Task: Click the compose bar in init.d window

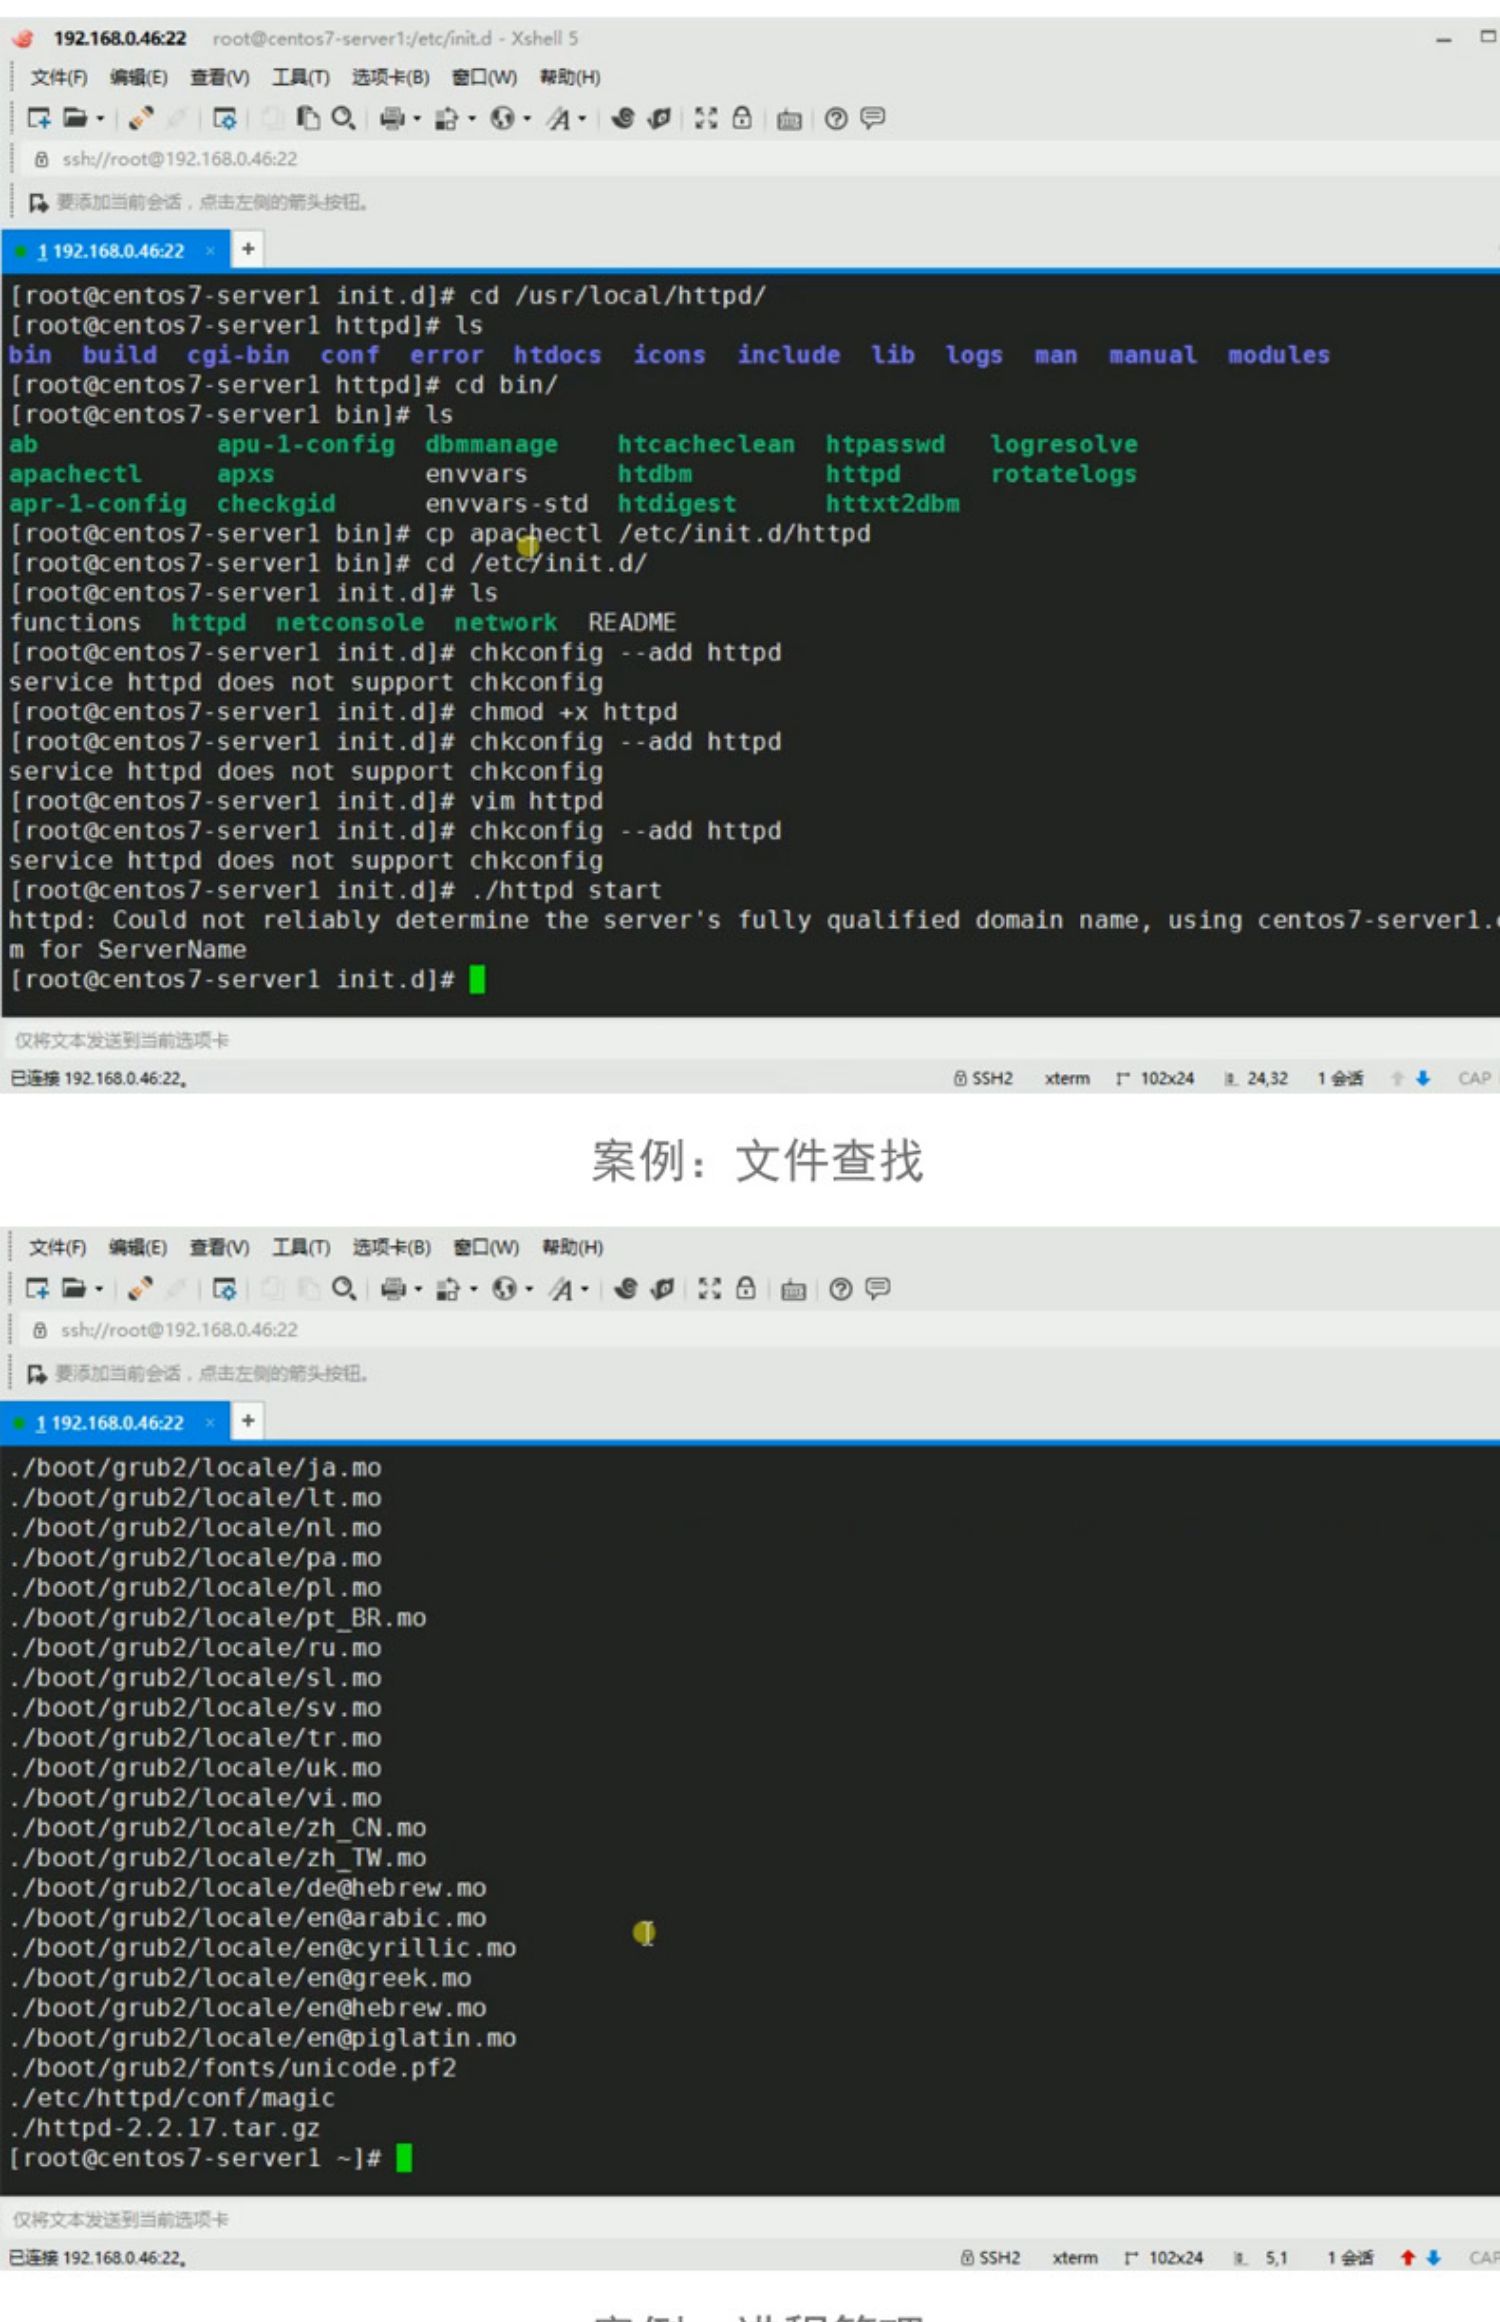Action: 750,1040
